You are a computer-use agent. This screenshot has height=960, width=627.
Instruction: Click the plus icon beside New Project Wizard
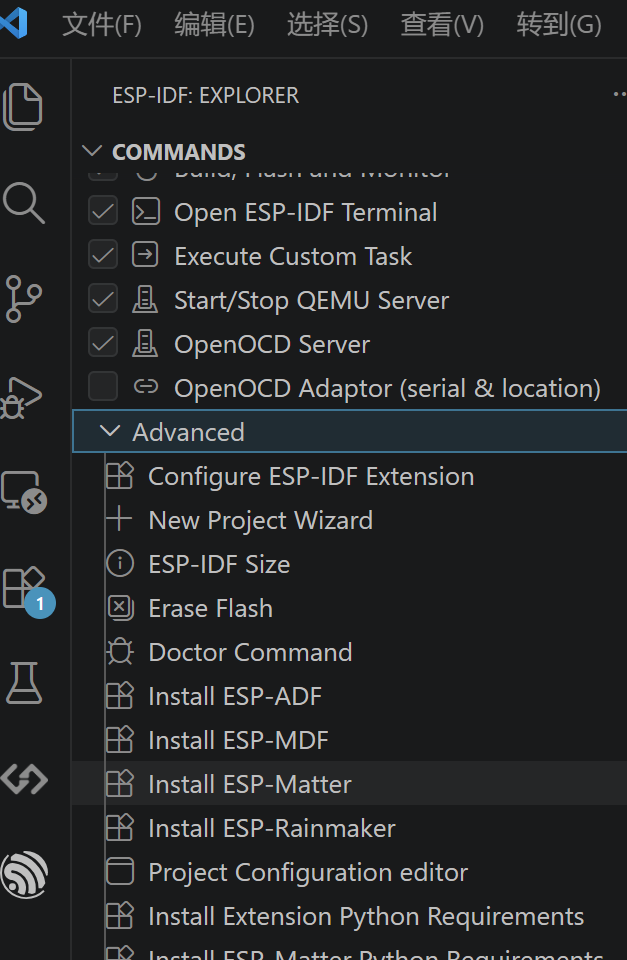tap(119, 519)
